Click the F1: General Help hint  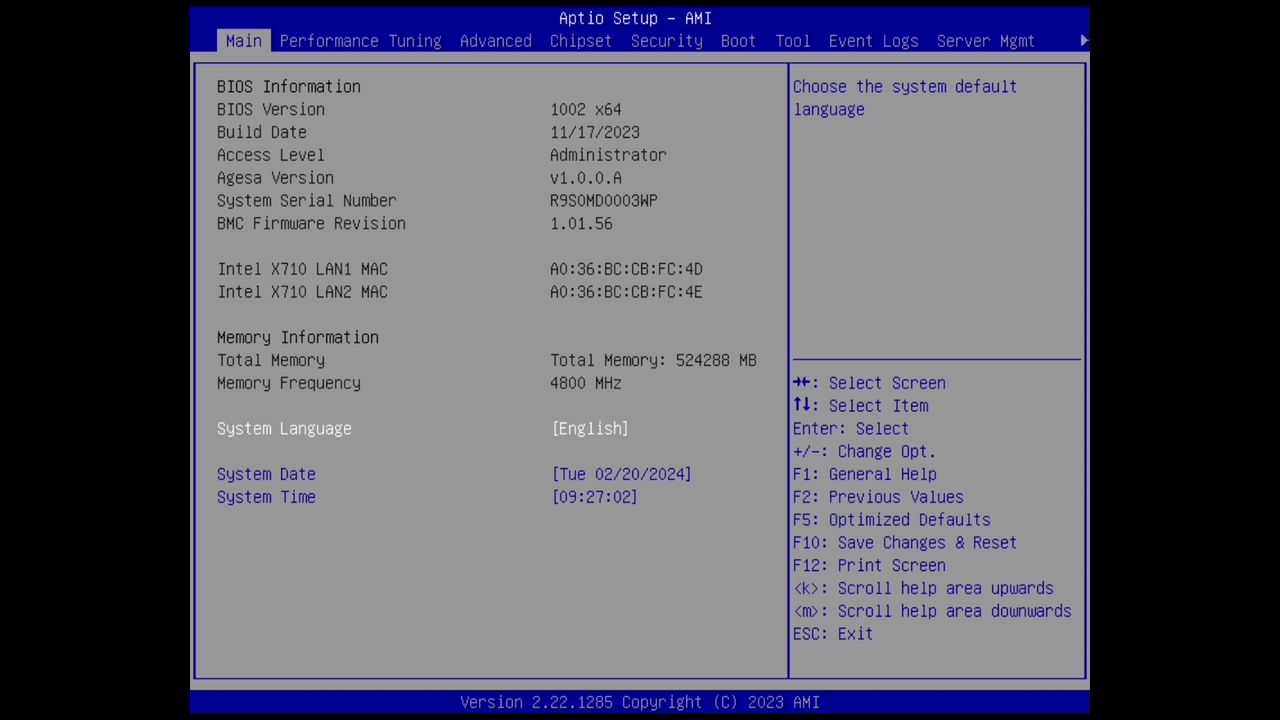[864, 474]
